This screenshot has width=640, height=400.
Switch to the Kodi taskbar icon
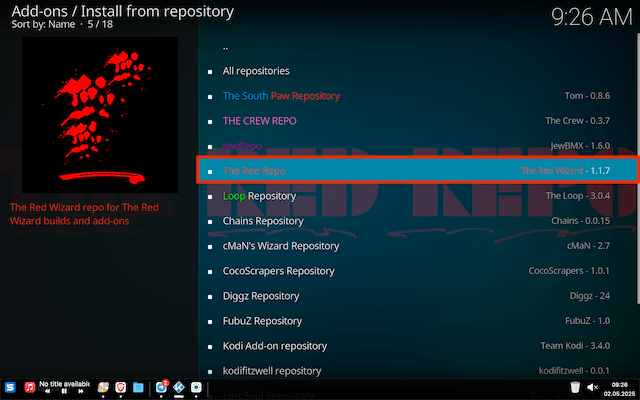coord(179,387)
